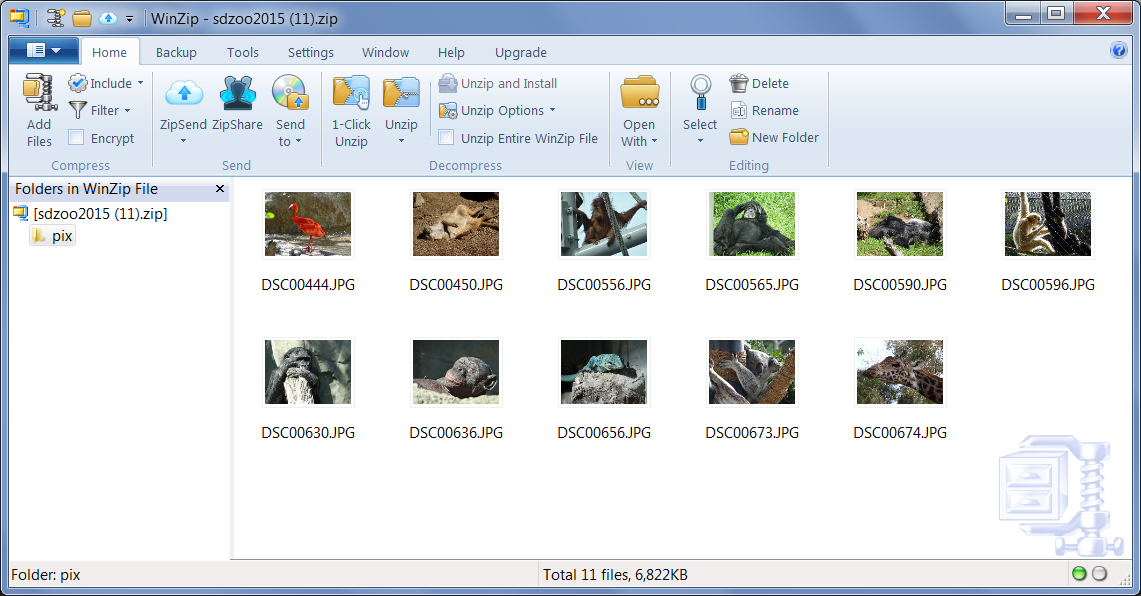
Task: Click the Unzip and Install button
Action: point(498,84)
